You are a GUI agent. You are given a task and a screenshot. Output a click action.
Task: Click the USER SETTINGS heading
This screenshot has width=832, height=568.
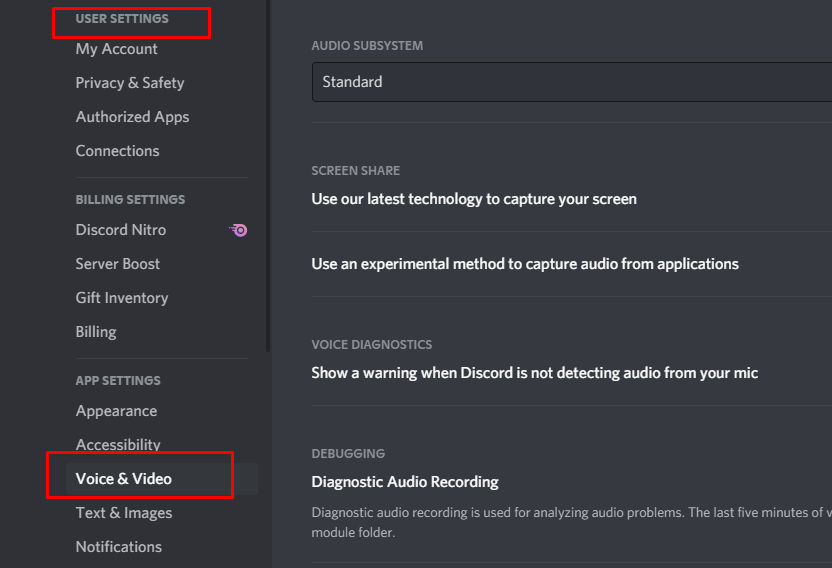(122, 19)
